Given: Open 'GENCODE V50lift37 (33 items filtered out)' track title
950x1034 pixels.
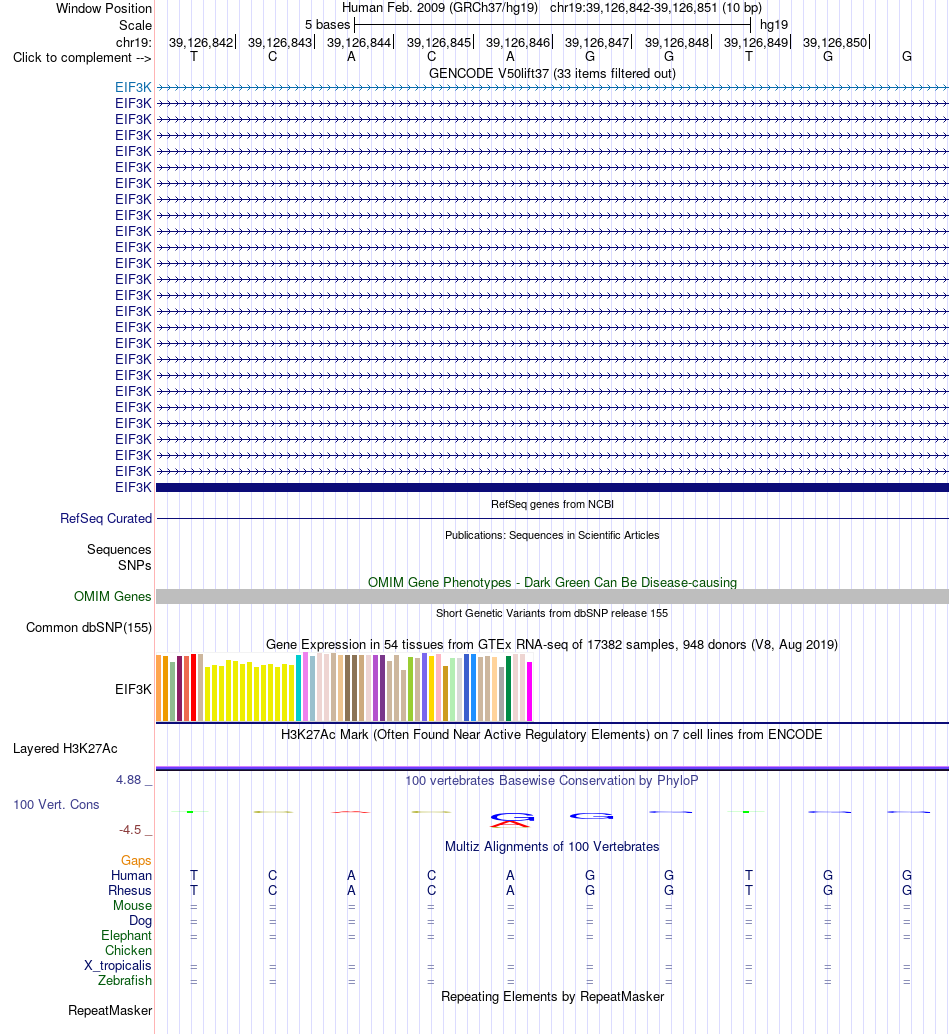Looking at the screenshot, I should [552, 73].
